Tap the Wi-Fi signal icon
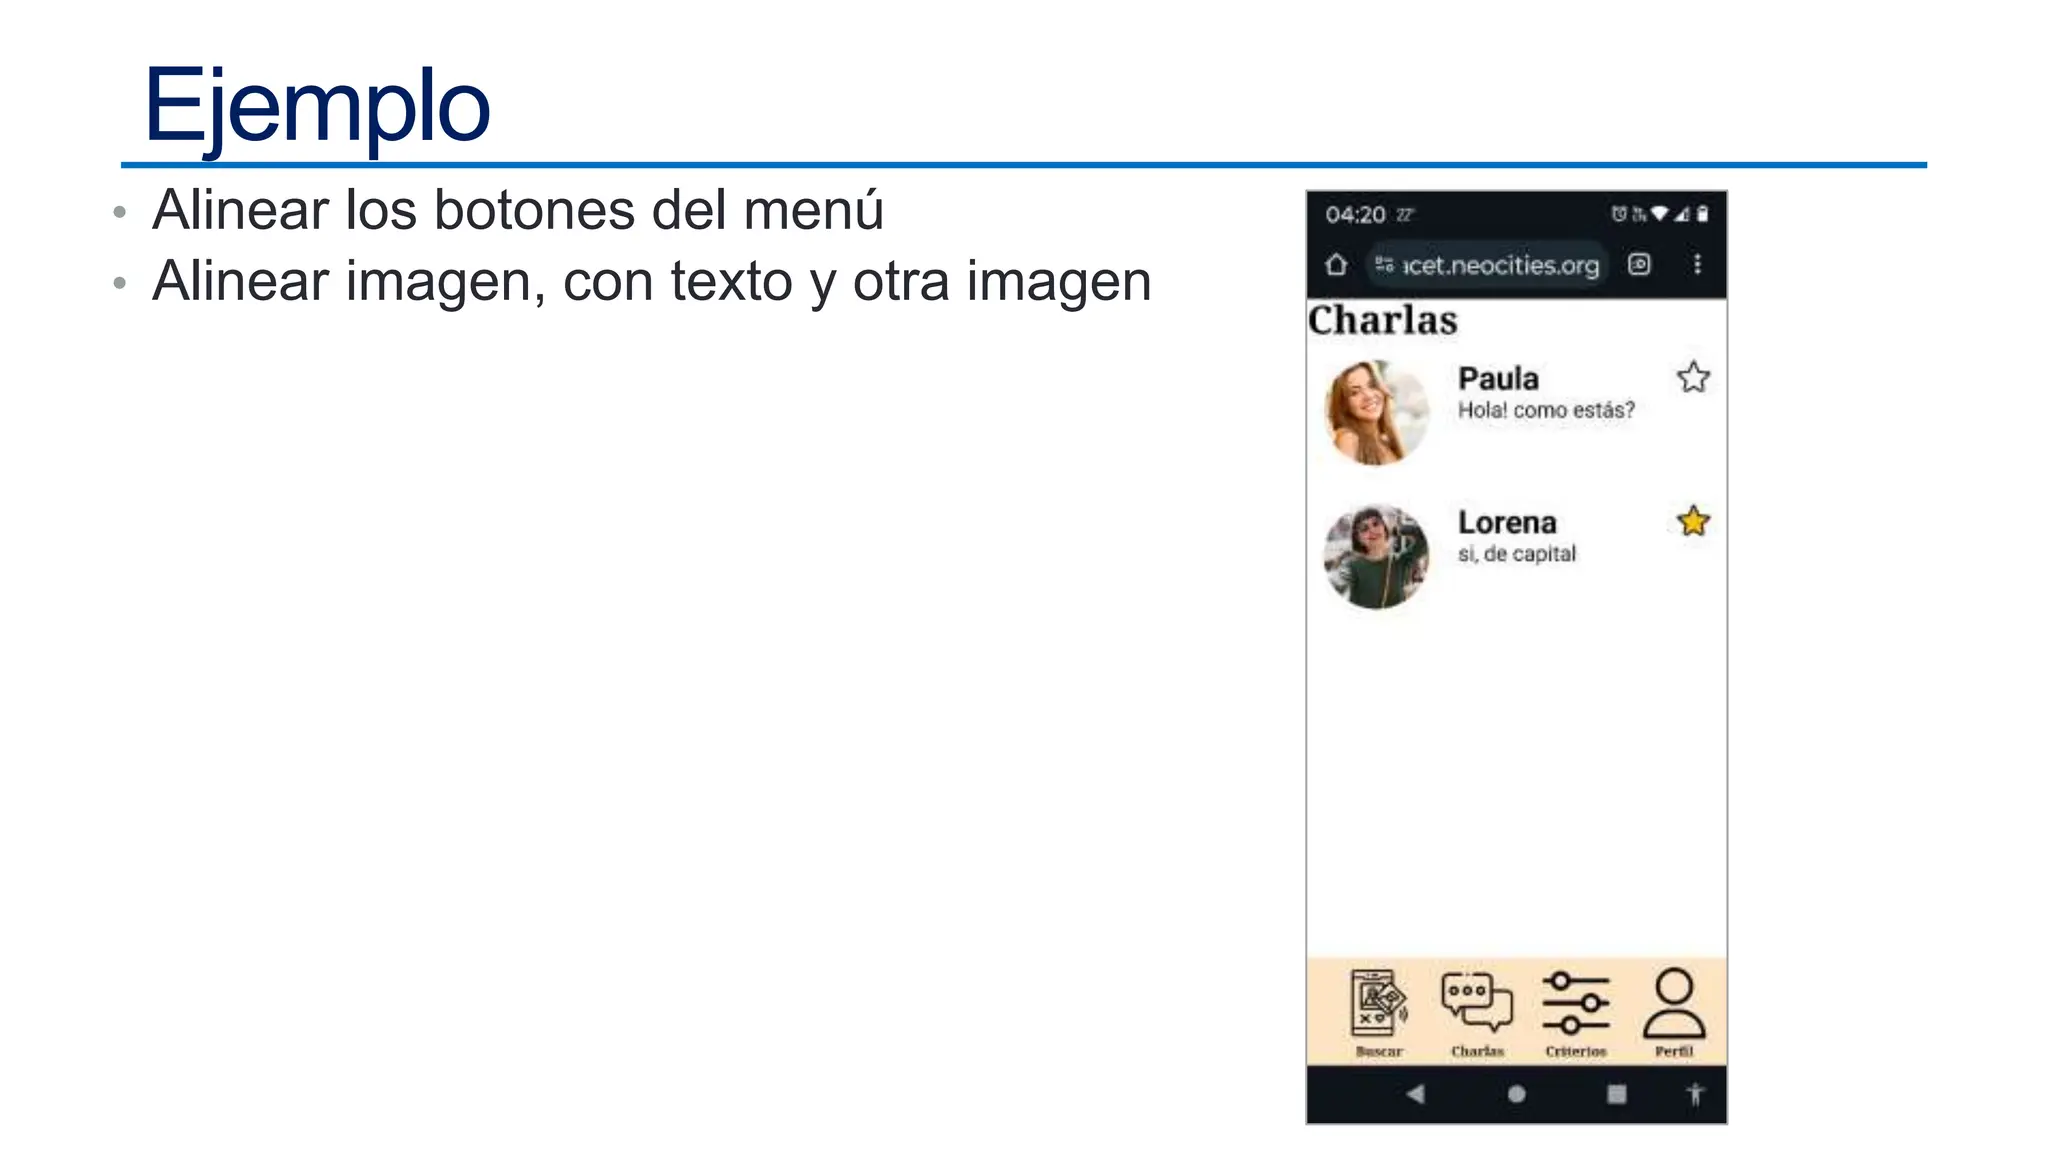Image resolution: width=2048 pixels, height=1152 pixels. coord(1660,214)
